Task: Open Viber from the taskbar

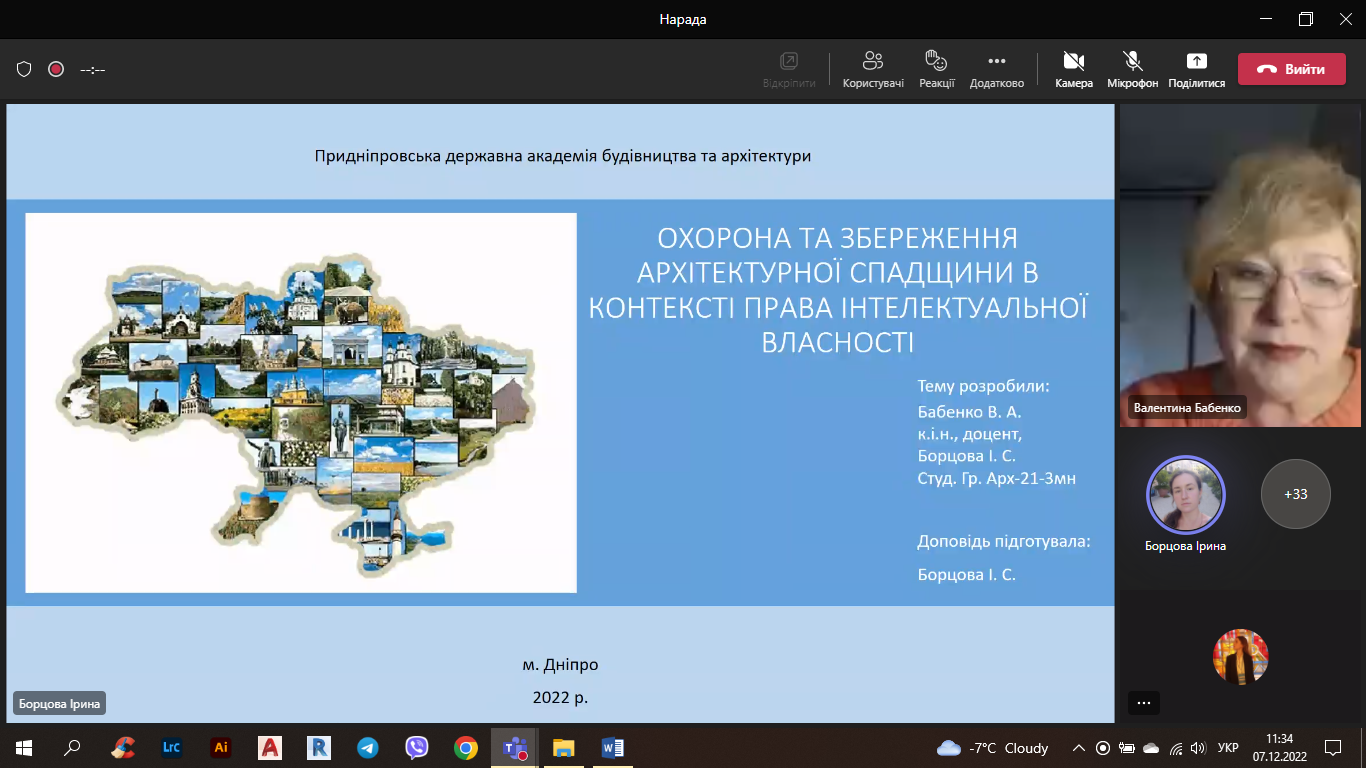Action: 417,747
